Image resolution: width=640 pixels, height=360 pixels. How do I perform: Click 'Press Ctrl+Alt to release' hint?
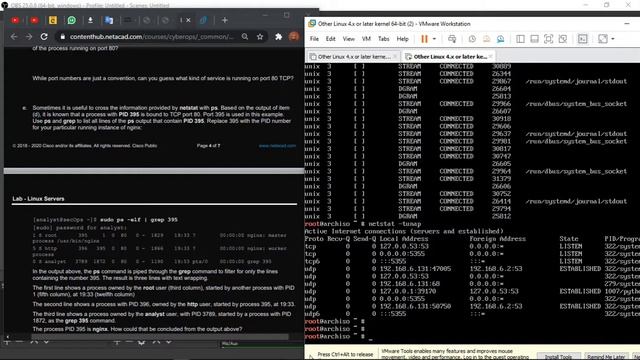pos(345,354)
